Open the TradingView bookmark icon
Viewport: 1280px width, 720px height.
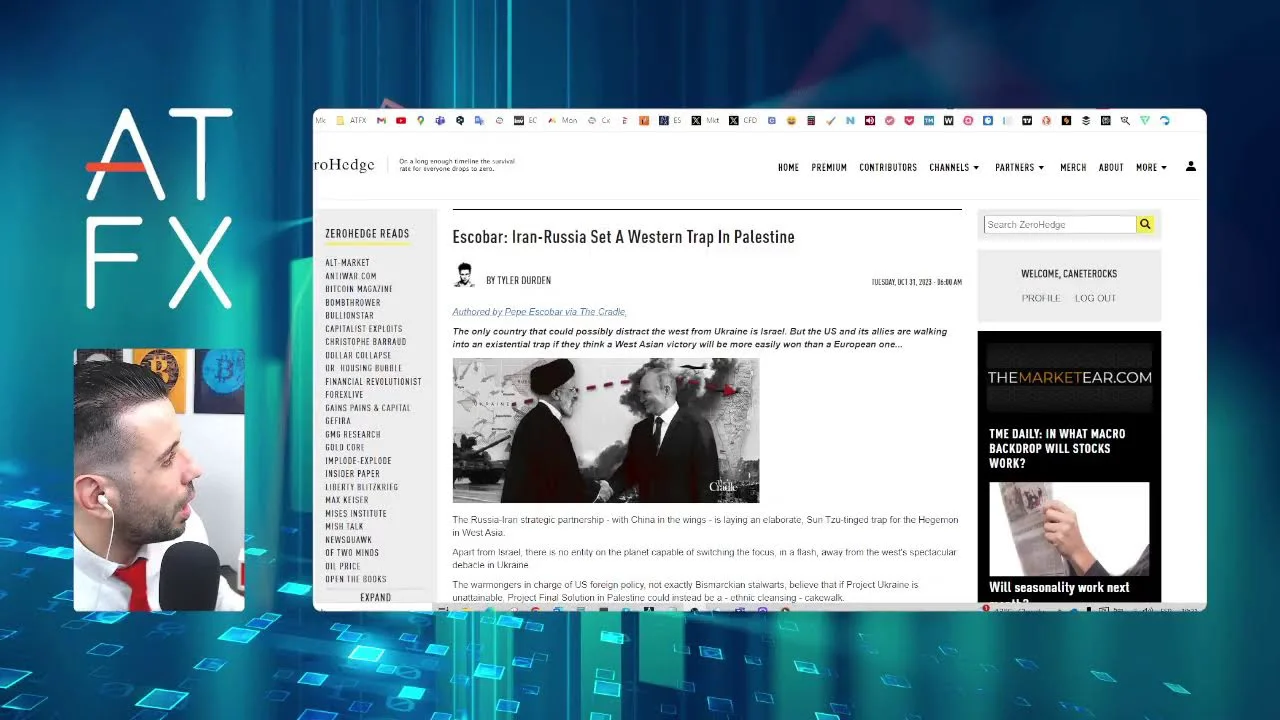1026,121
